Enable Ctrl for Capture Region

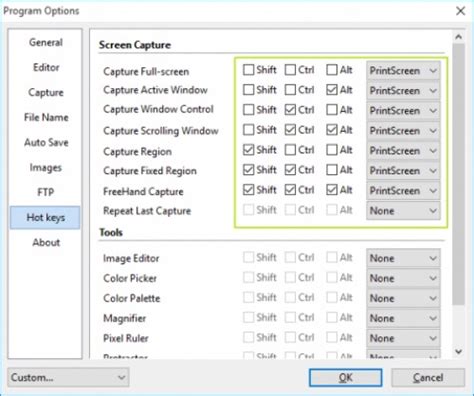pos(290,150)
